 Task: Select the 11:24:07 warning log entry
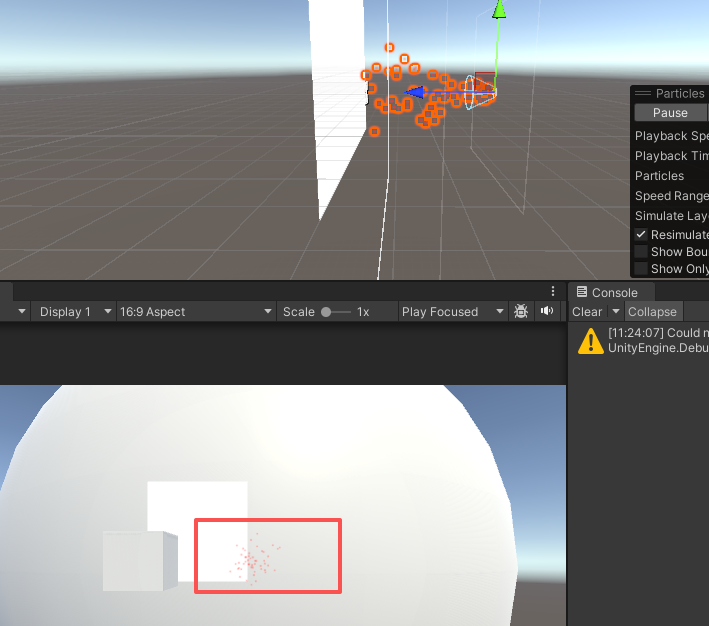pos(638,340)
